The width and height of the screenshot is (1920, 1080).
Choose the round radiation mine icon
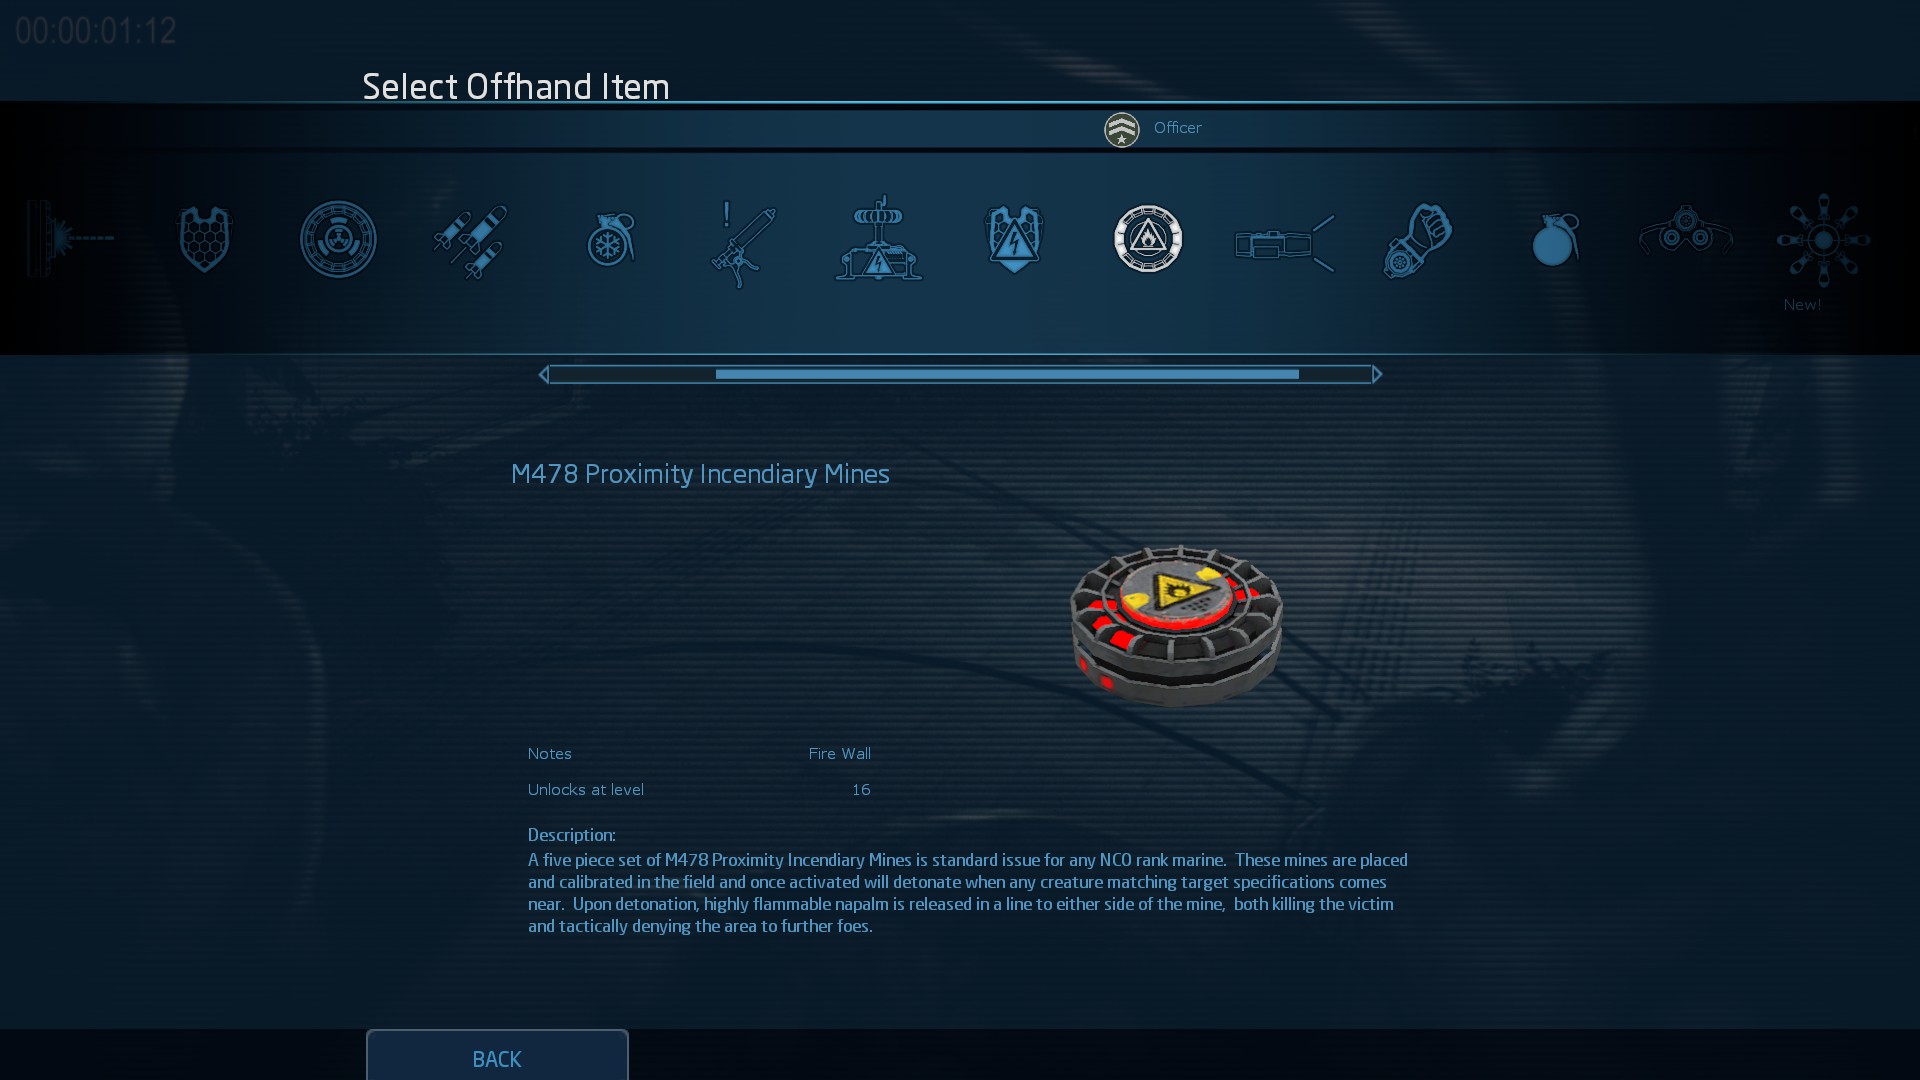point(338,239)
